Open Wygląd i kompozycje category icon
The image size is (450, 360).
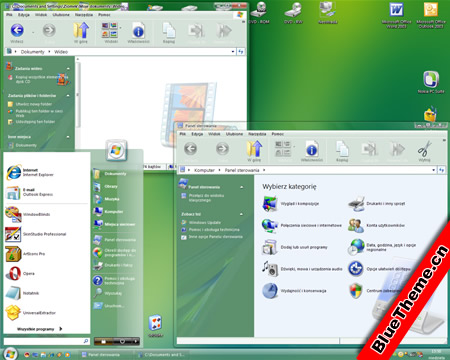click(270, 204)
